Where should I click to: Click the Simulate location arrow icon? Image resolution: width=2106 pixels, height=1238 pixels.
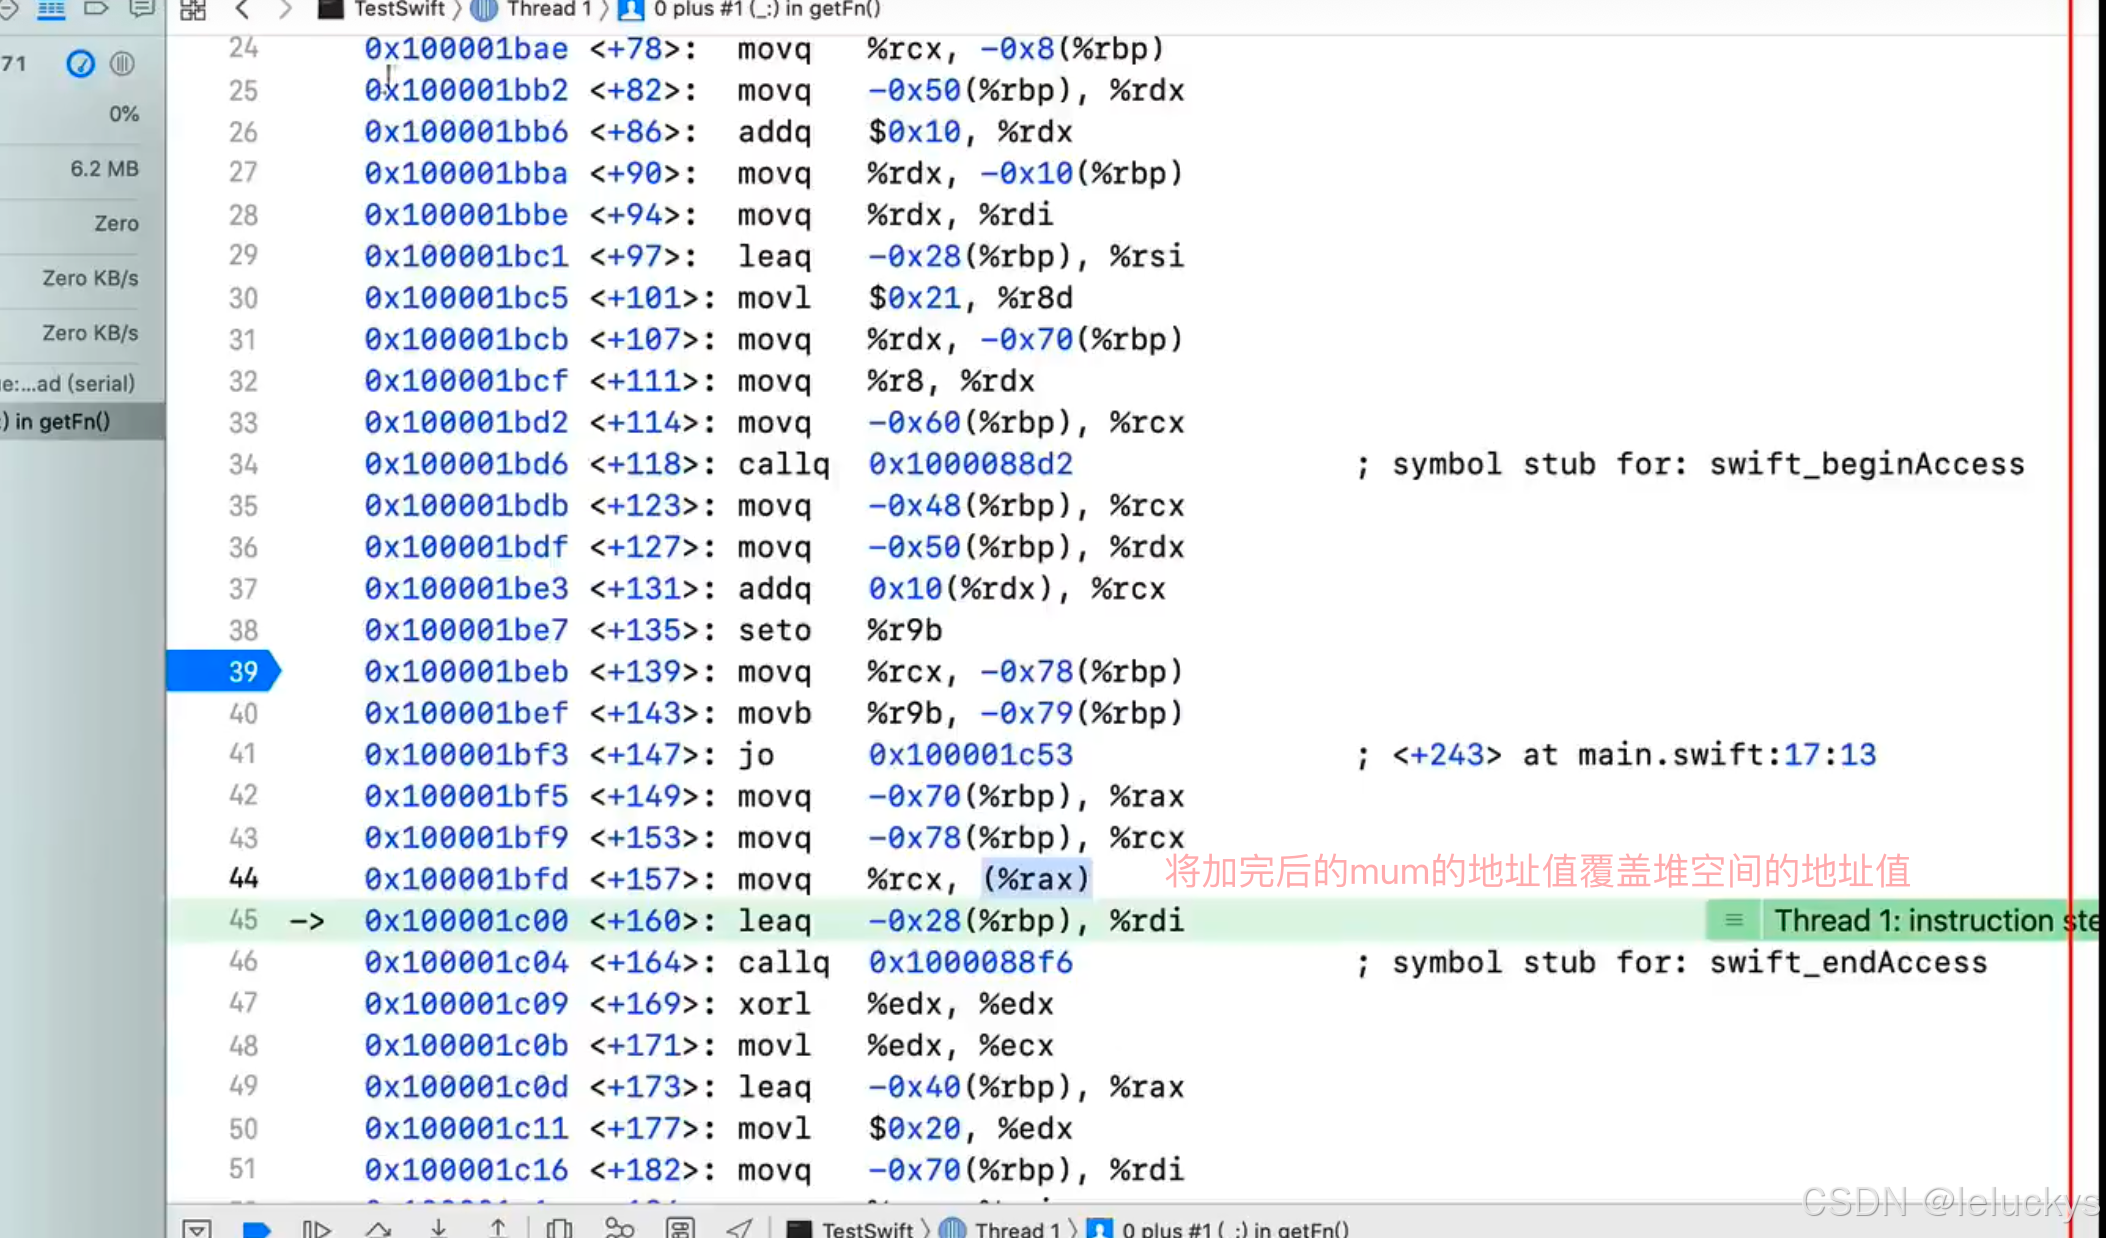pyautogui.click(x=740, y=1228)
